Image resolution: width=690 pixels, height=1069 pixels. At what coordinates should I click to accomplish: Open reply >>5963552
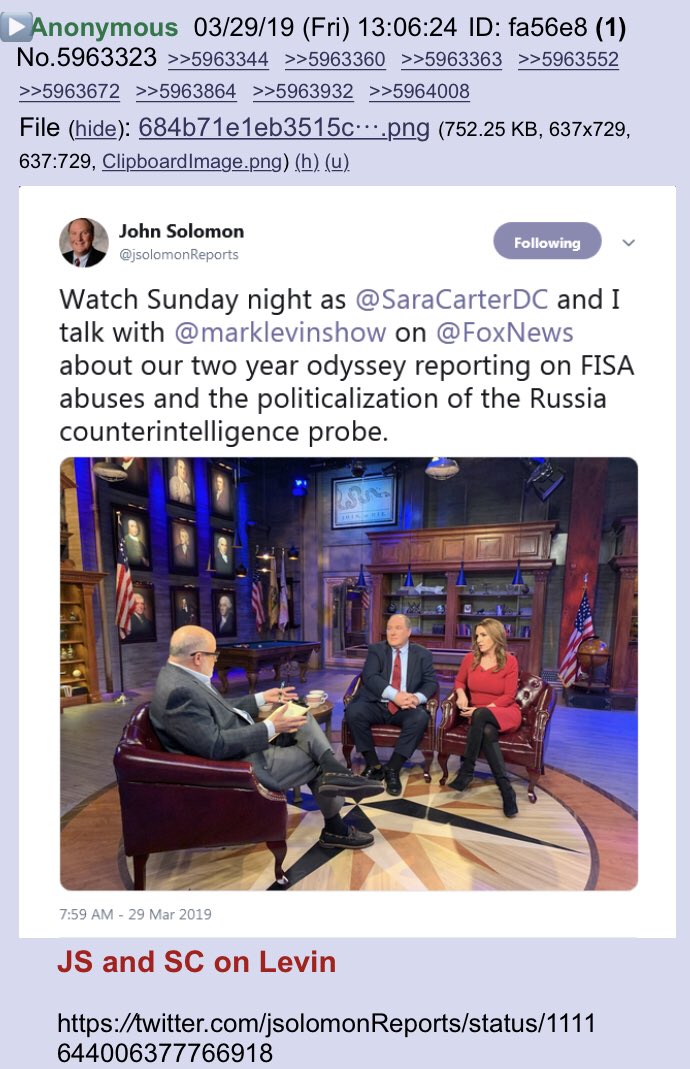point(568,59)
